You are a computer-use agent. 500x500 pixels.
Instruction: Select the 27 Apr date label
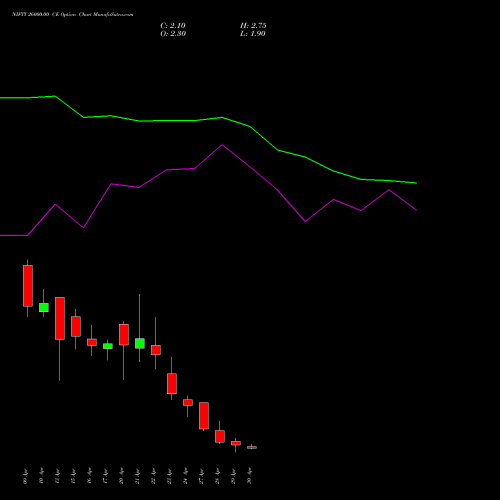pyautogui.click(x=202, y=477)
